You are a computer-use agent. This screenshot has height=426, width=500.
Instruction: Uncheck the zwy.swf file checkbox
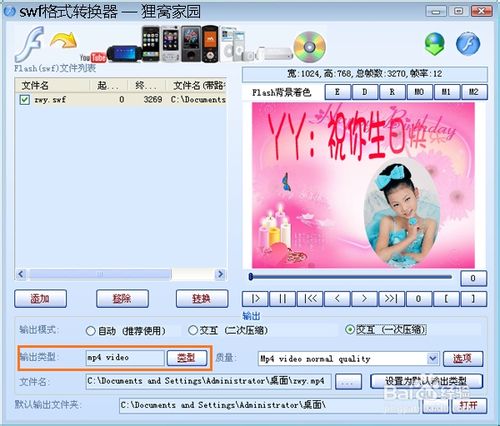(x=25, y=100)
